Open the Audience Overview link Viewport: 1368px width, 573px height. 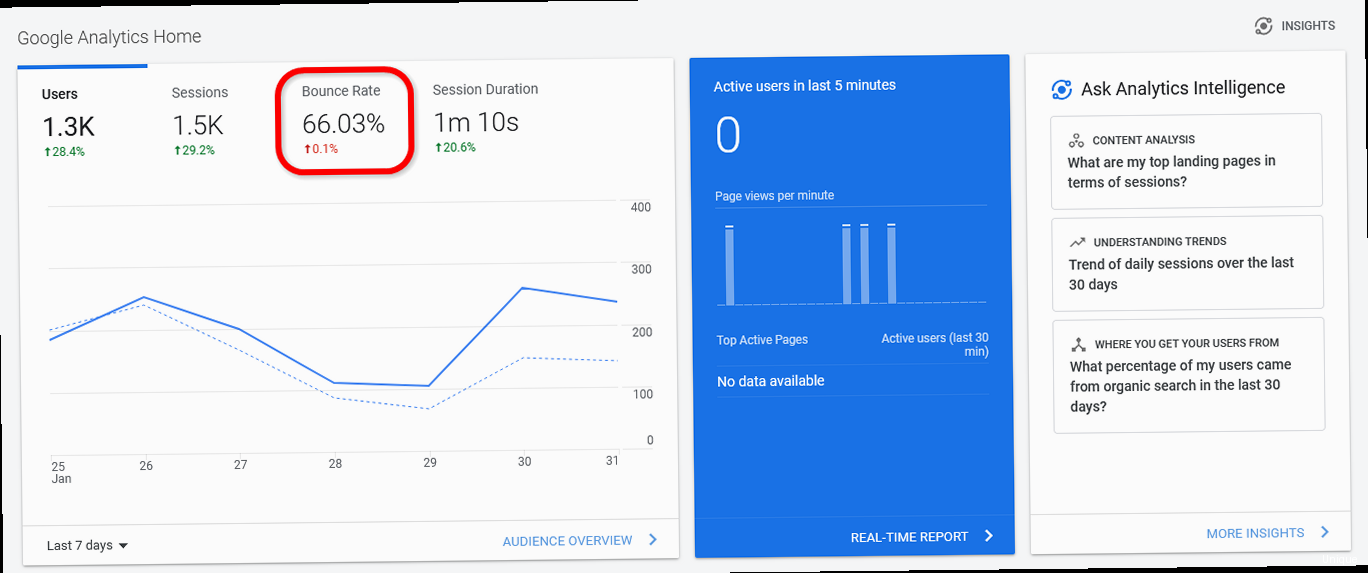pyautogui.click(x=567, y=541)
